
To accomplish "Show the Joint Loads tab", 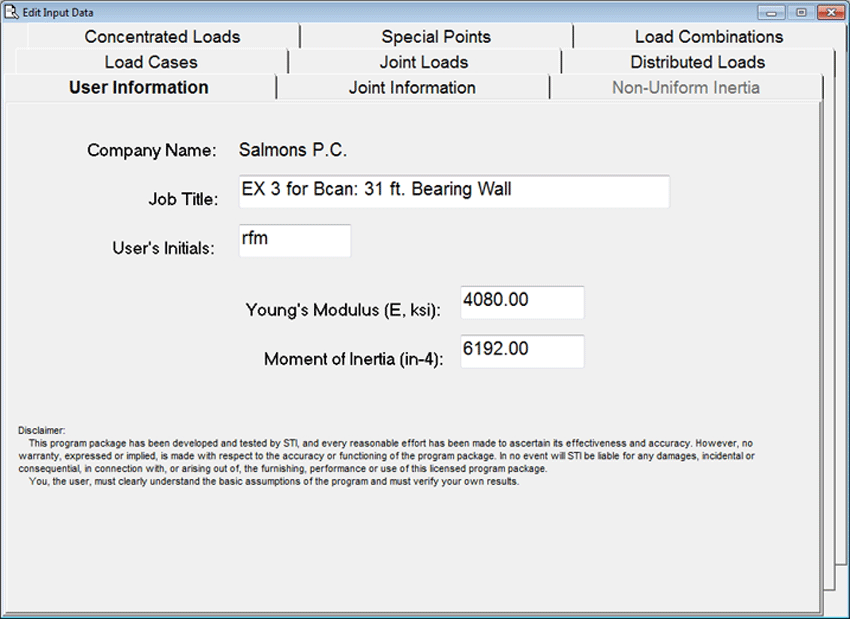I will [424, 62].
